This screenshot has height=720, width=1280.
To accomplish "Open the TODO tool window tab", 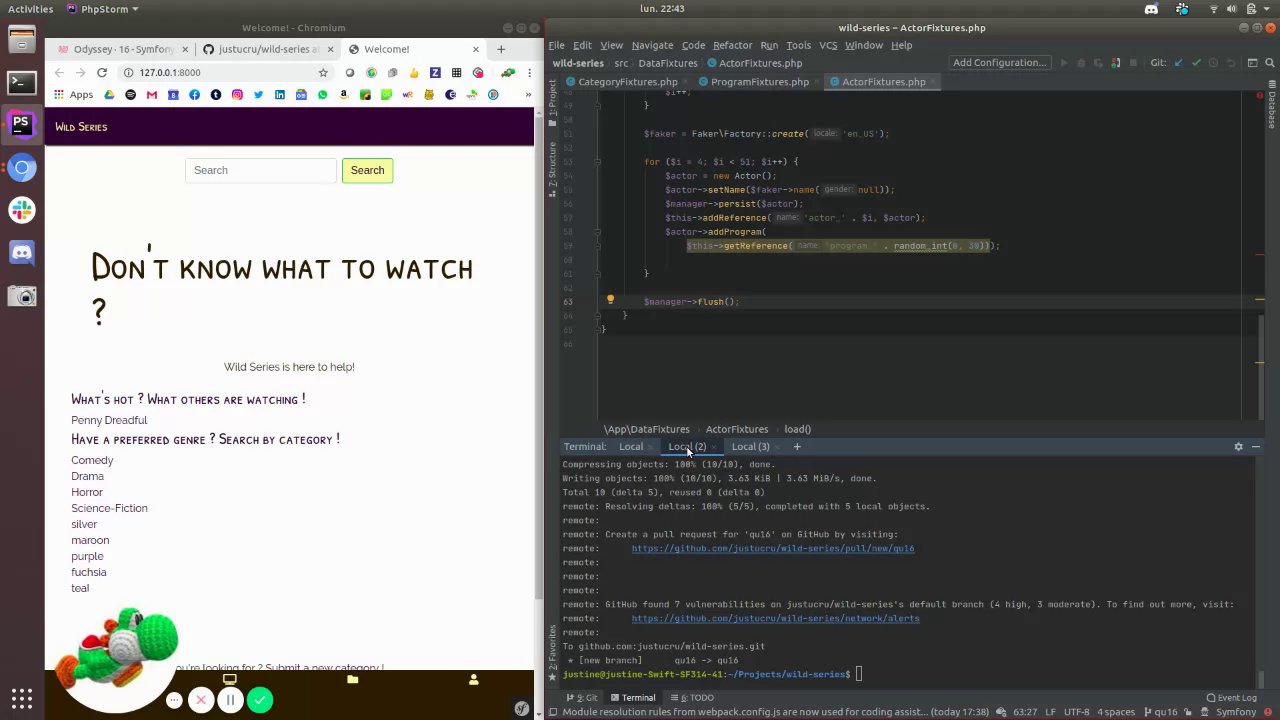I will (692, 698).
